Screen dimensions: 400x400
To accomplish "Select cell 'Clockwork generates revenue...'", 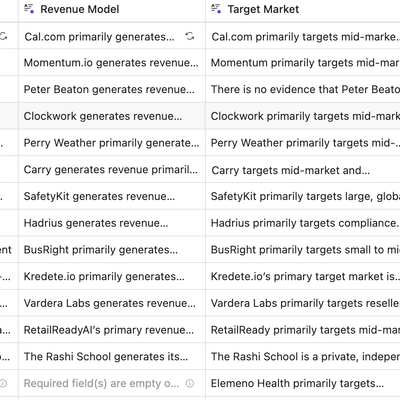I will pos(112,116).
